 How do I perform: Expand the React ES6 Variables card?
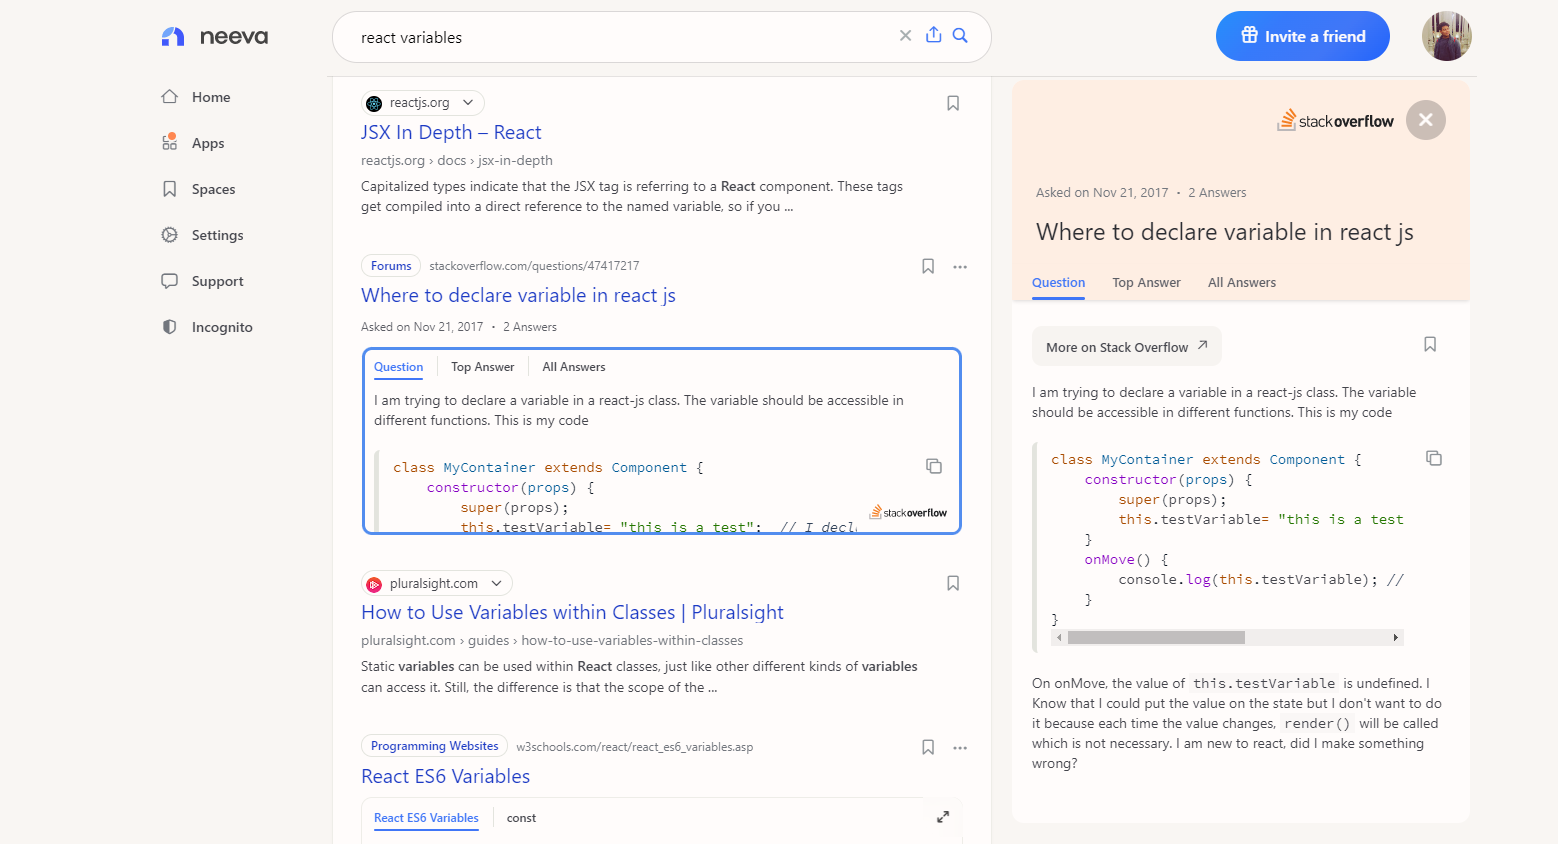942,817
